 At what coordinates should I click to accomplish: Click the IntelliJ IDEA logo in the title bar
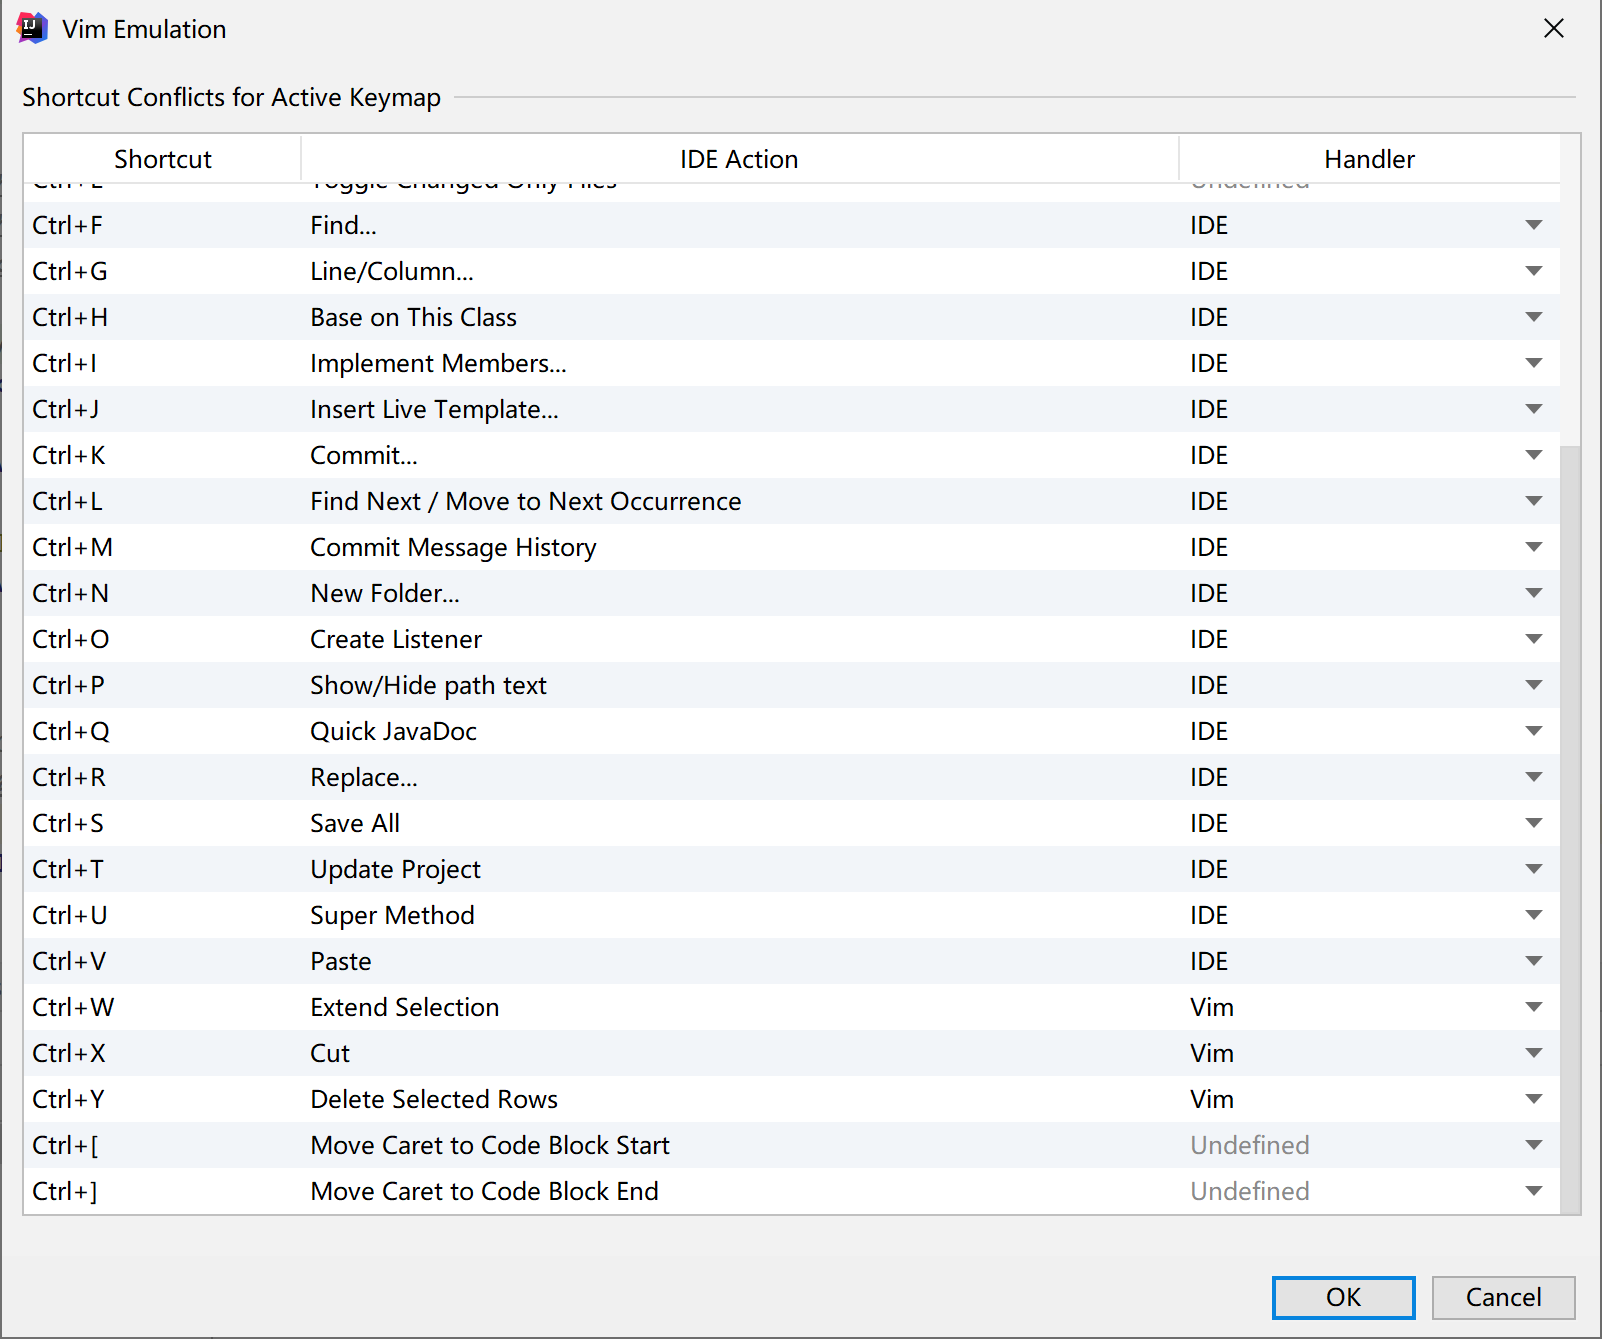[32, 28]
